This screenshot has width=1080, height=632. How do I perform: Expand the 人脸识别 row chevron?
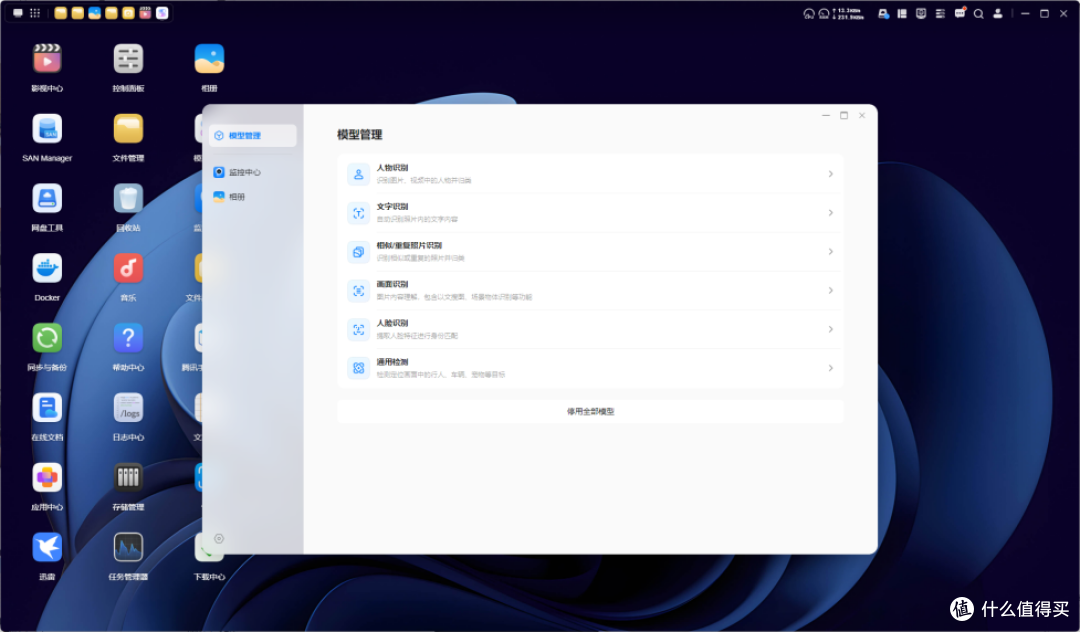(831, 329)
